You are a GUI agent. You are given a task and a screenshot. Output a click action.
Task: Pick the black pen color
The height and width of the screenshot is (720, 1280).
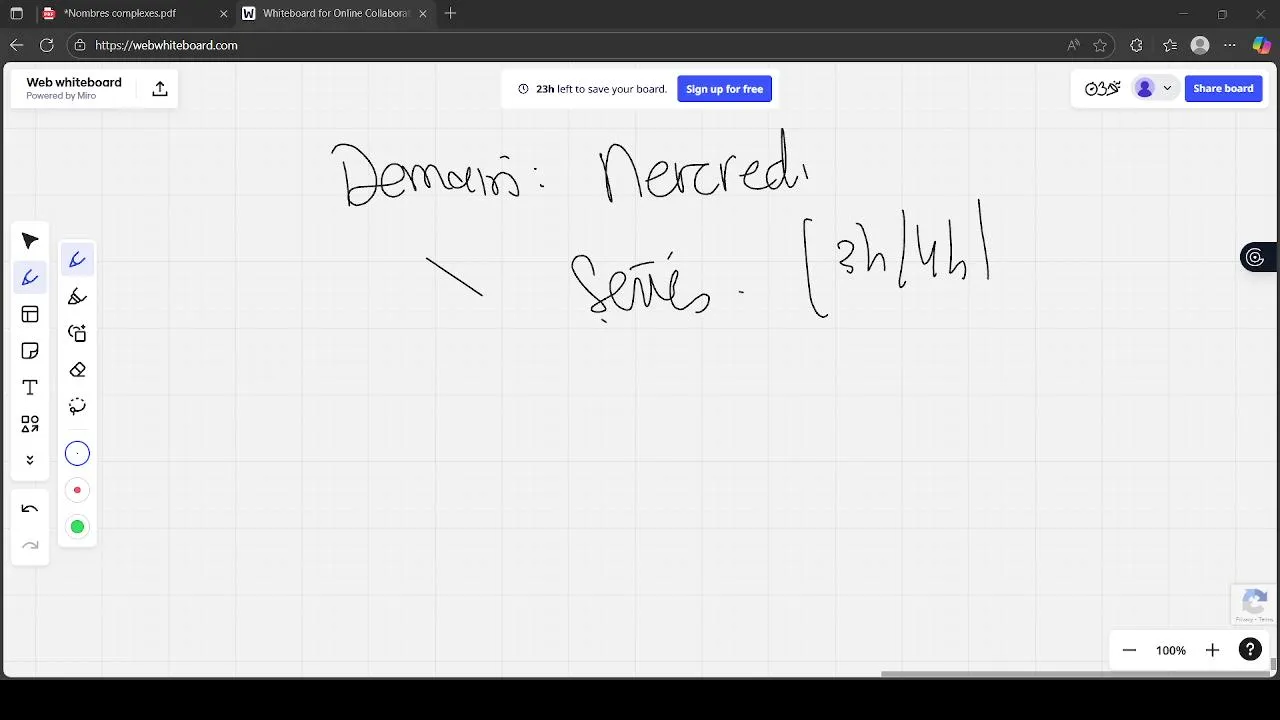77,454
